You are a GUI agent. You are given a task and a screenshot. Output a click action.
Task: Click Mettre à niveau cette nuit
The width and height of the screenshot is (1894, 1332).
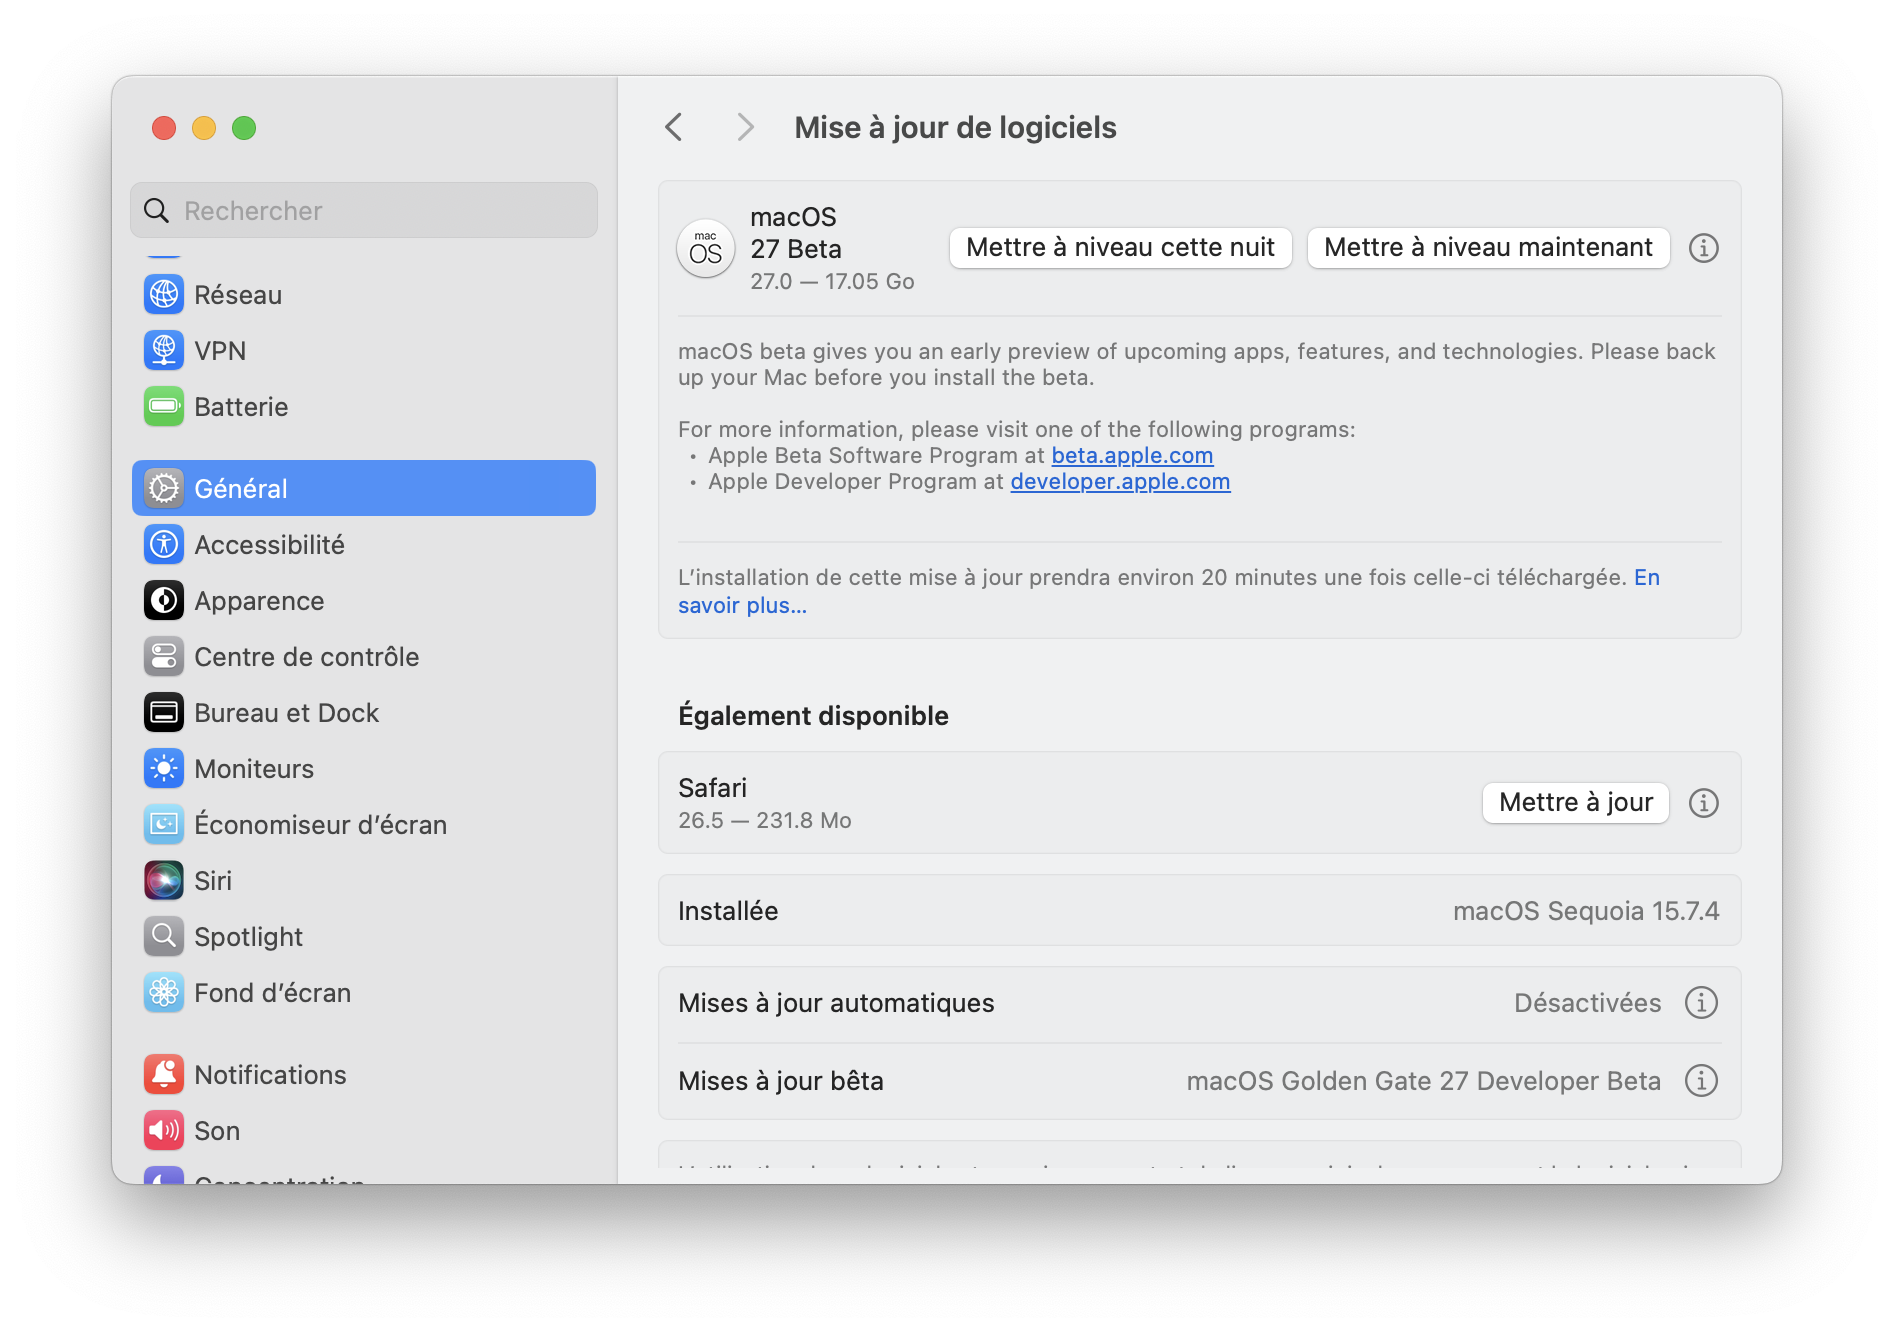(x=1120, y=248)
